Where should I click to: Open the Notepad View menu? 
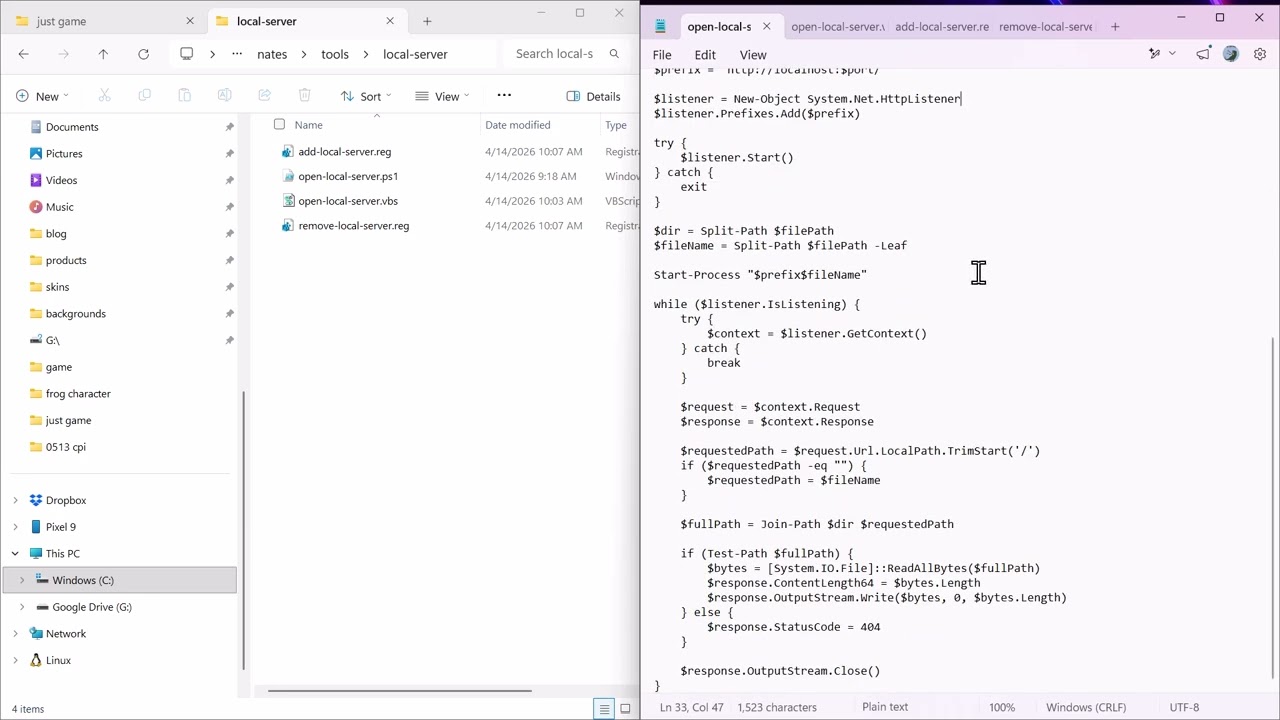tap(753, 55)
